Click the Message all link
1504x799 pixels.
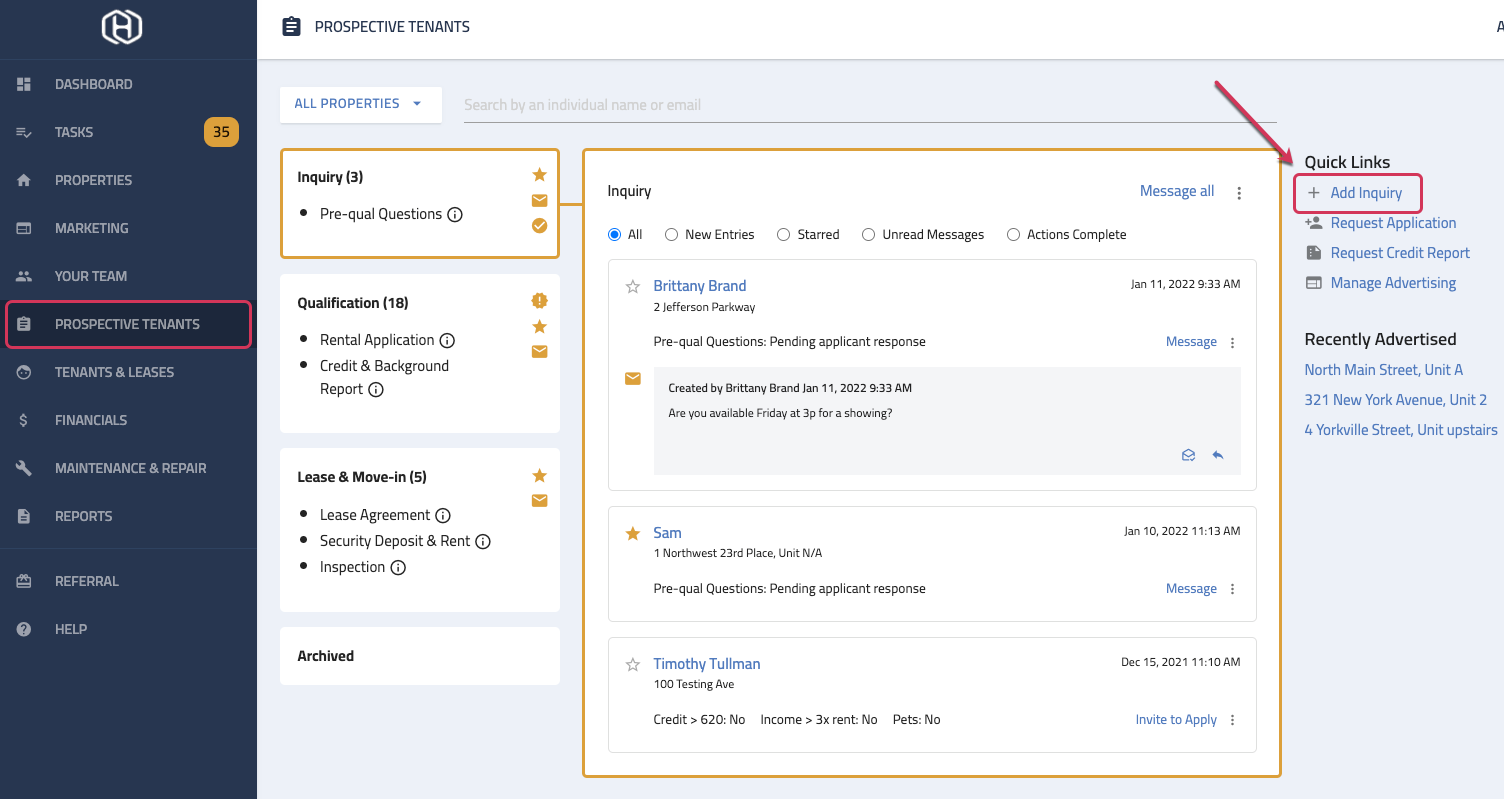click(1177, 191)
